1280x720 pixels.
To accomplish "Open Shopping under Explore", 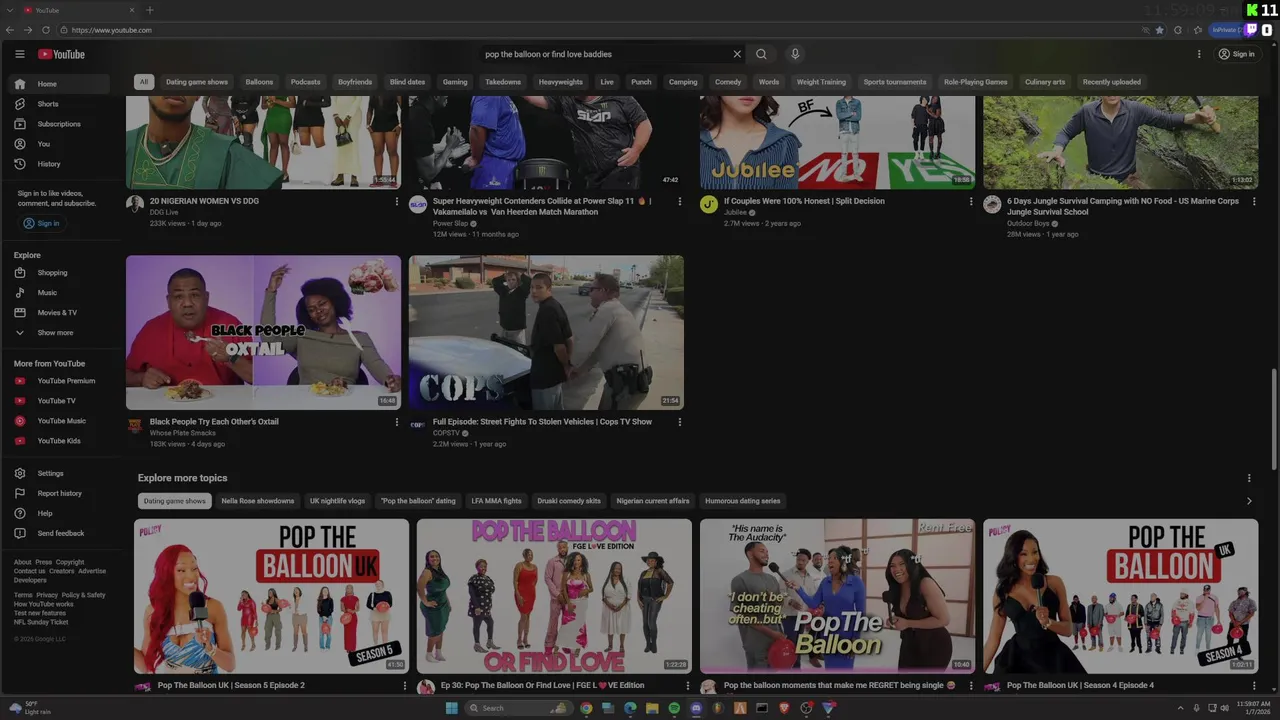I will click(x=61, y=273).
